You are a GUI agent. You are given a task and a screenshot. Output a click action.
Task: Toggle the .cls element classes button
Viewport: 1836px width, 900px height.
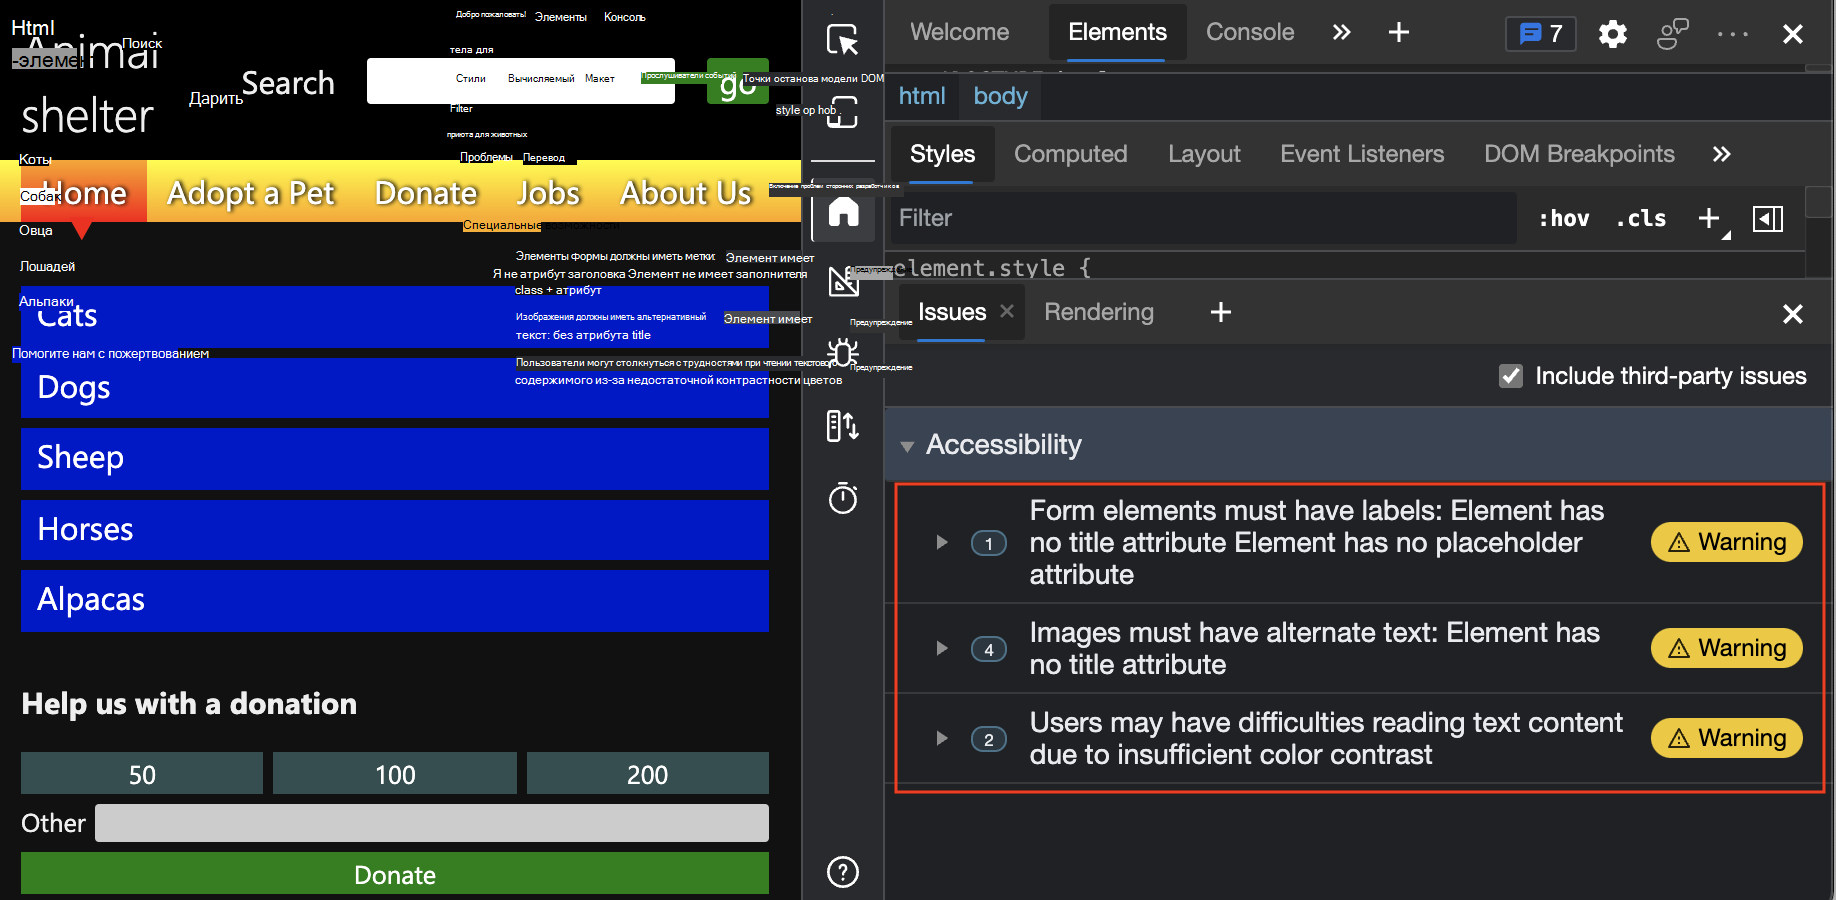[1640, 218]
